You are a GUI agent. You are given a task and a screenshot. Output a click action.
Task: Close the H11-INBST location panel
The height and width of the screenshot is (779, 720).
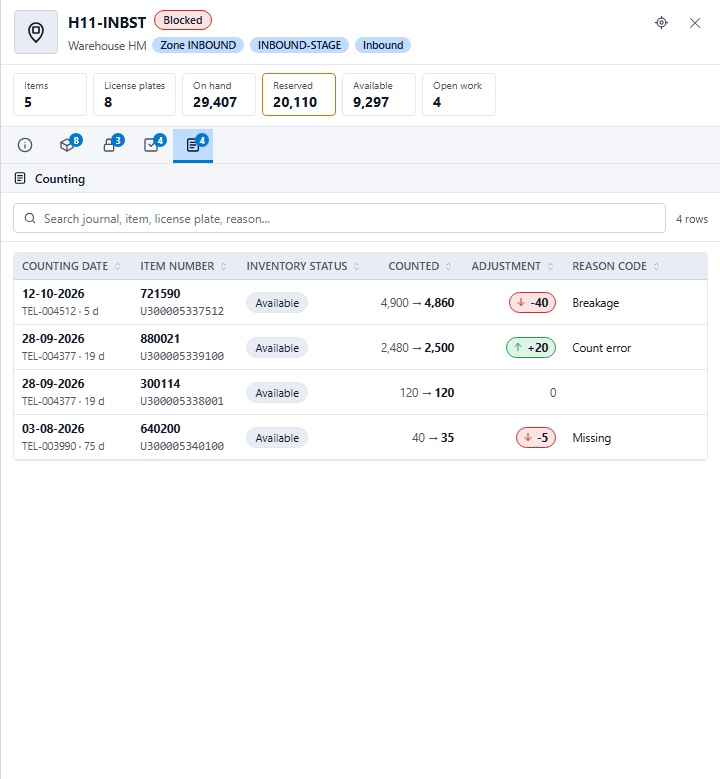click(x=695, y=23)
